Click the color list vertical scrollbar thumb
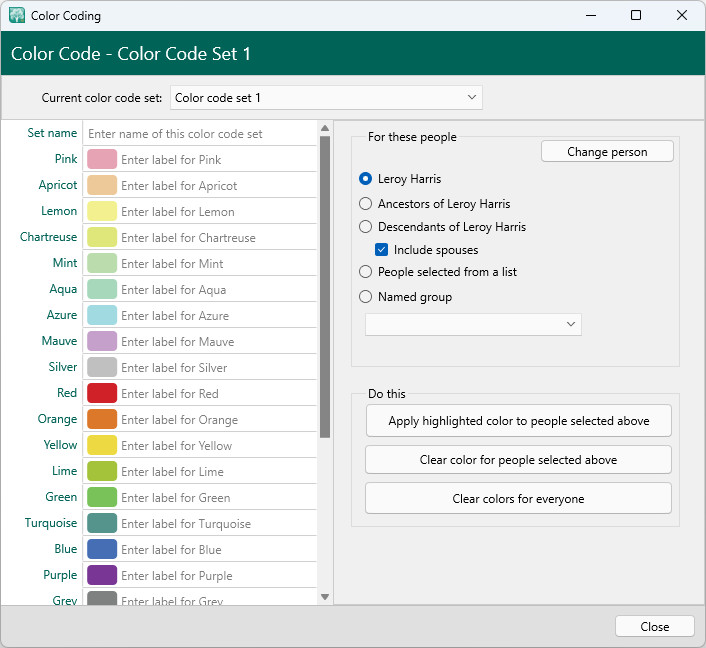 [x=325, y=287]
